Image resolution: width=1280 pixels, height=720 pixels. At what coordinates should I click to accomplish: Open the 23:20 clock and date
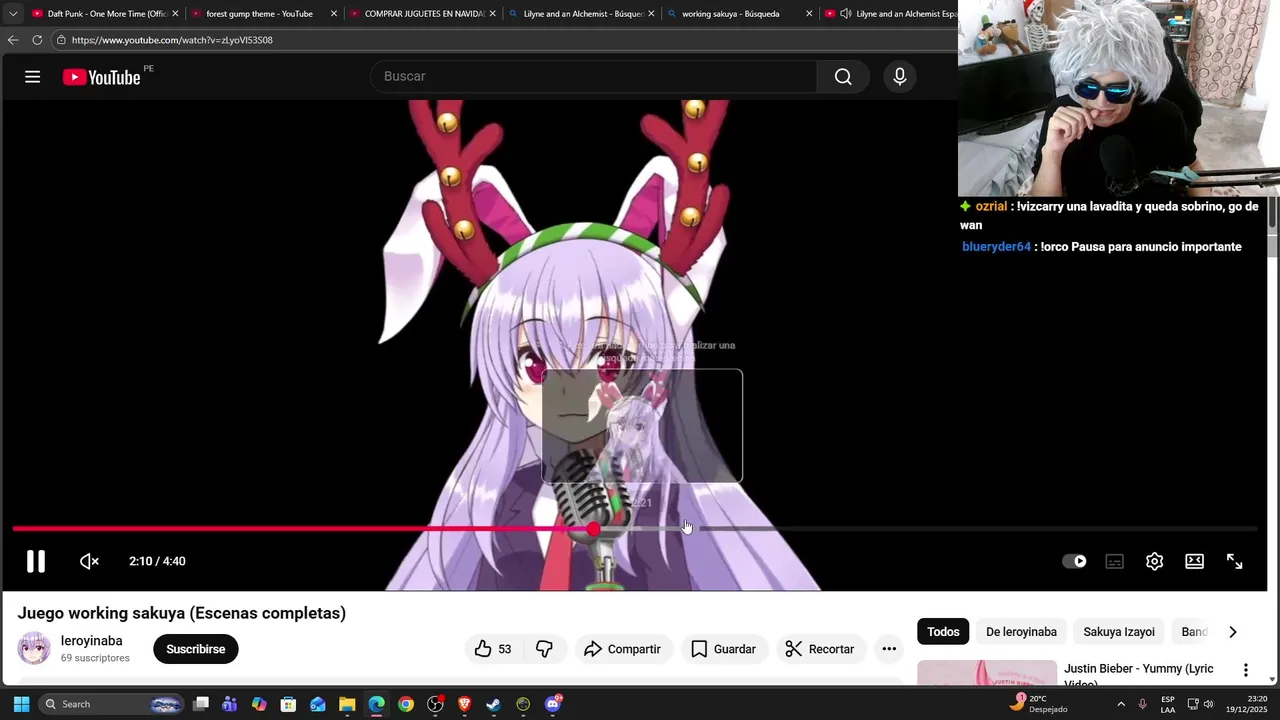(1246, 704)
